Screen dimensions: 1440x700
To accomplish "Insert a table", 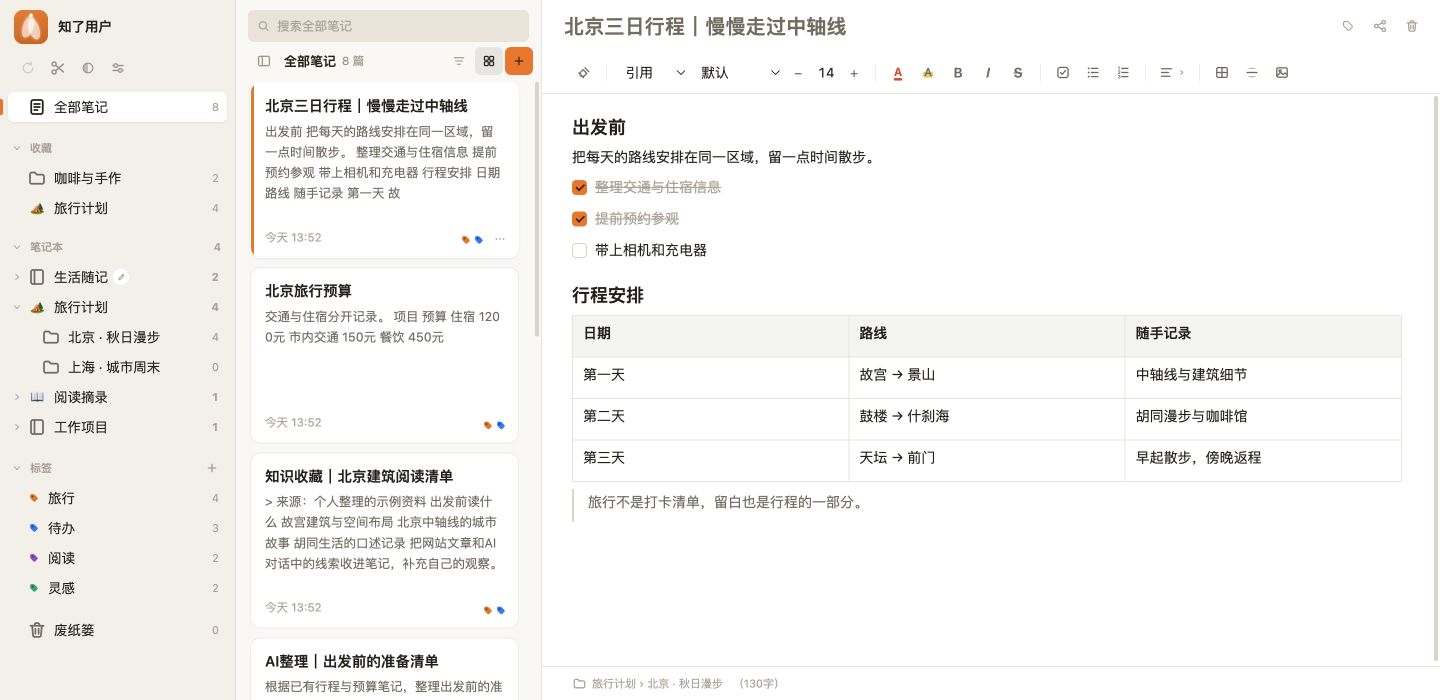I will 1222,73.
